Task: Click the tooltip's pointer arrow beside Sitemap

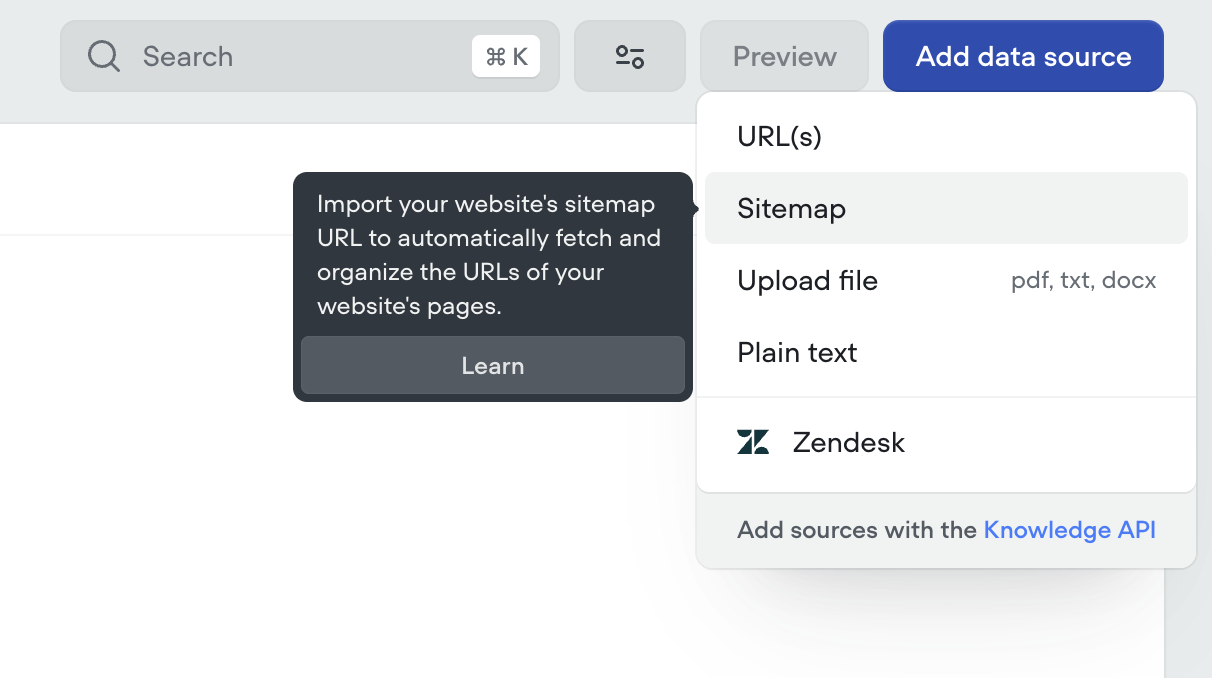Action: pos(696,209)
